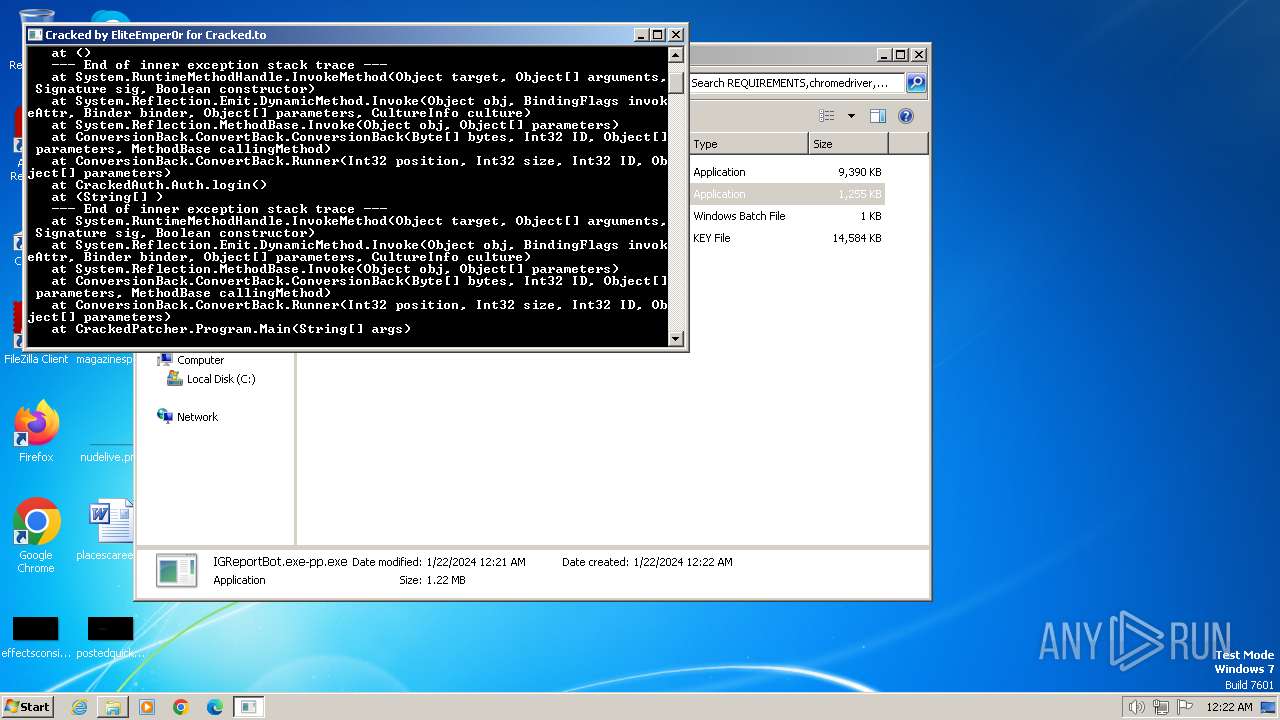Click the IGReportBot.exe-pp.exe details thumbnail
This screenshot has width=1280, height=720.
[177, 571]
